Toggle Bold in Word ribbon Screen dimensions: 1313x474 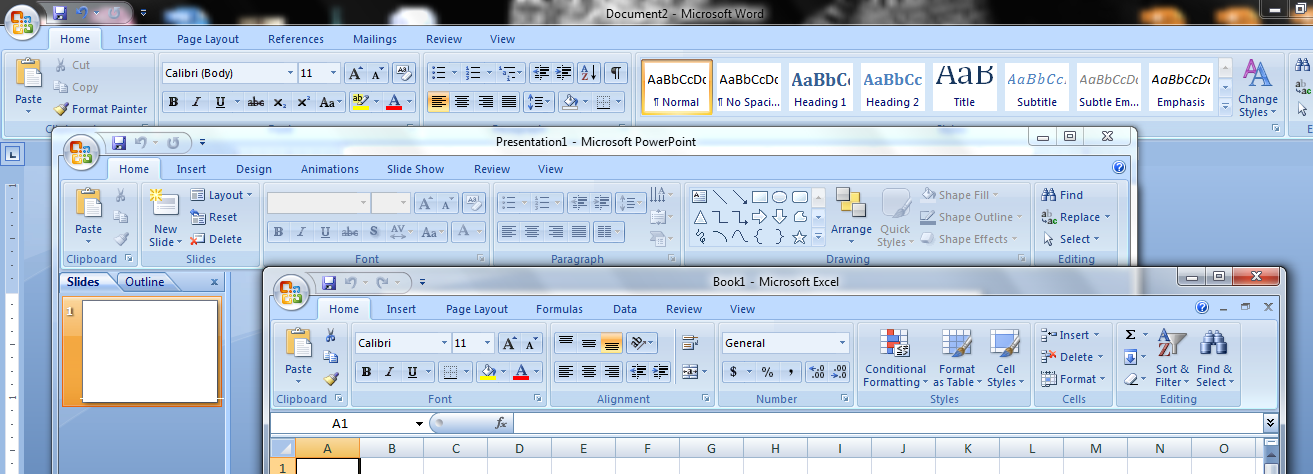coord(173,102)
